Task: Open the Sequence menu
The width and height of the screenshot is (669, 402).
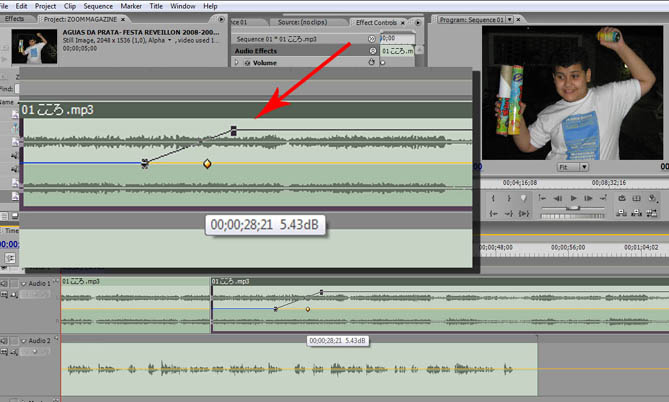Action: (x=98, y=6)
